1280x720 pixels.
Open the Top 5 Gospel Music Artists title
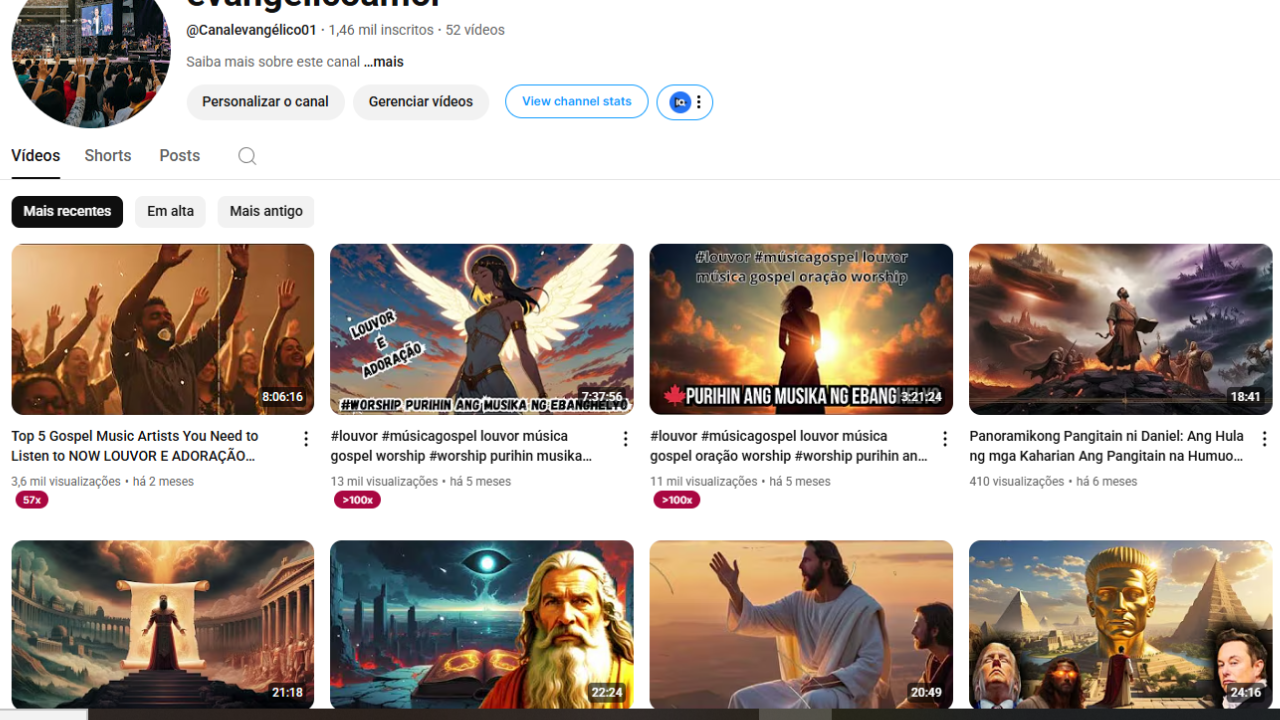[x=135, y=446]
